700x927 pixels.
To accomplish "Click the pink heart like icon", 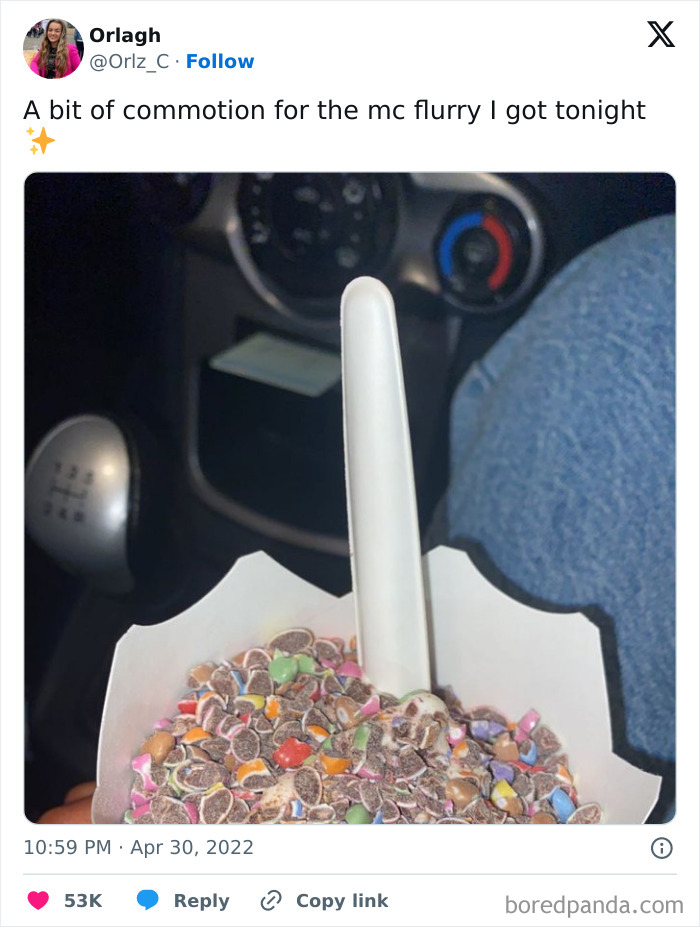I will (x=38, y=900).
